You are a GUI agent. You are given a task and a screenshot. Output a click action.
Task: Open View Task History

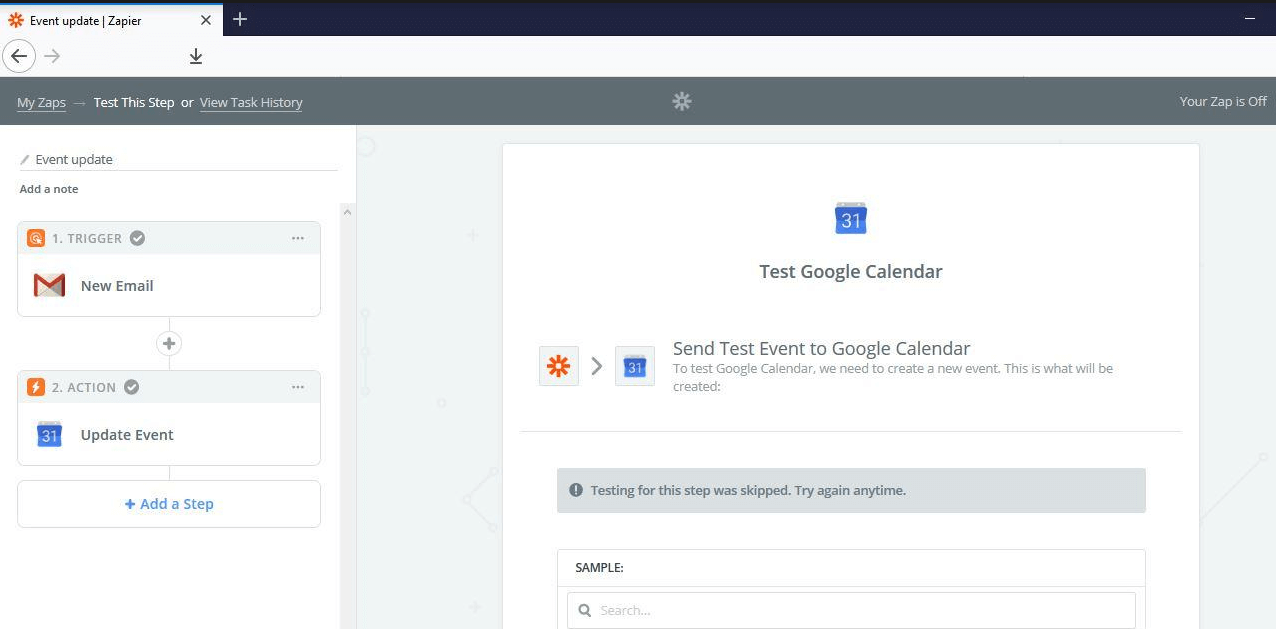251,102
